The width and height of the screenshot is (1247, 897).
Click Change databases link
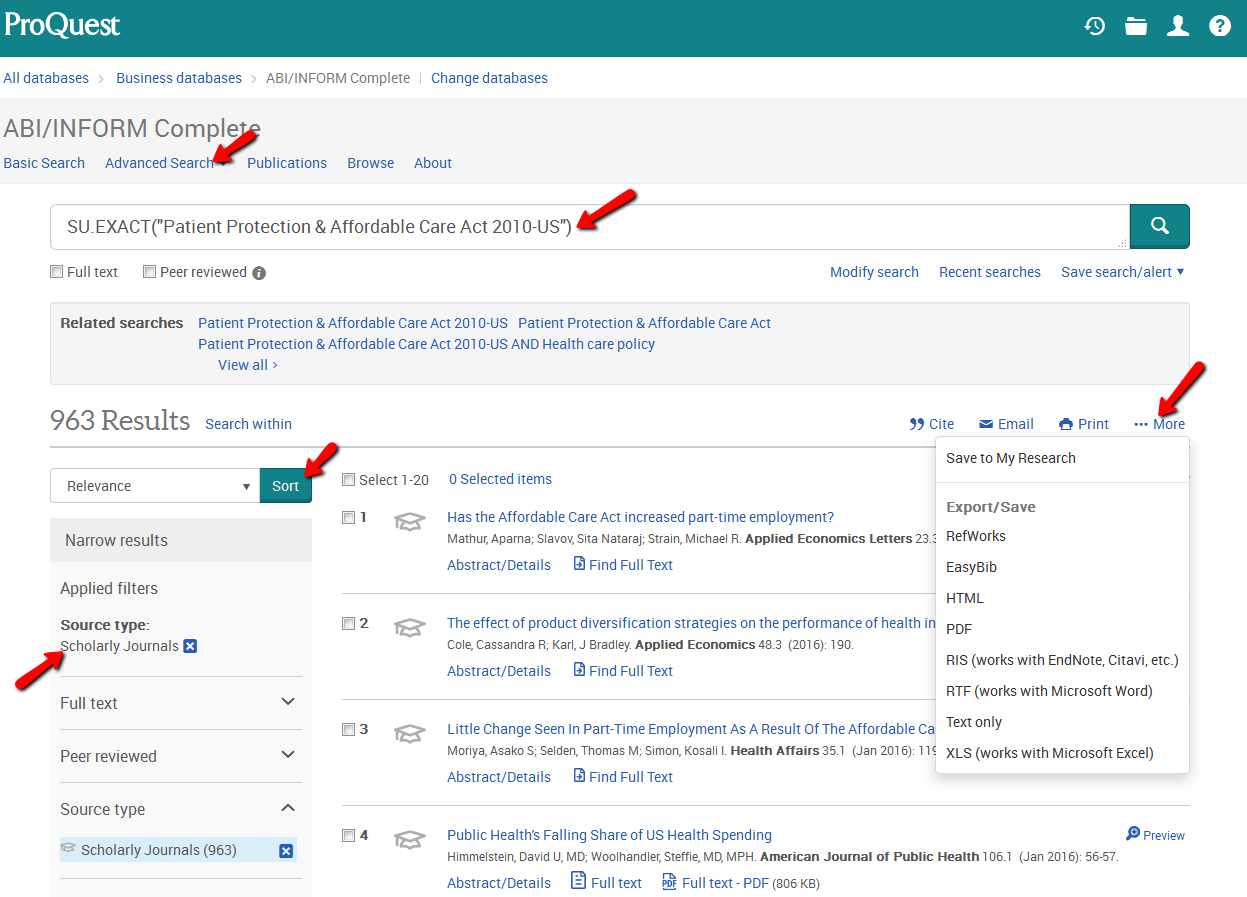point(489,78)
